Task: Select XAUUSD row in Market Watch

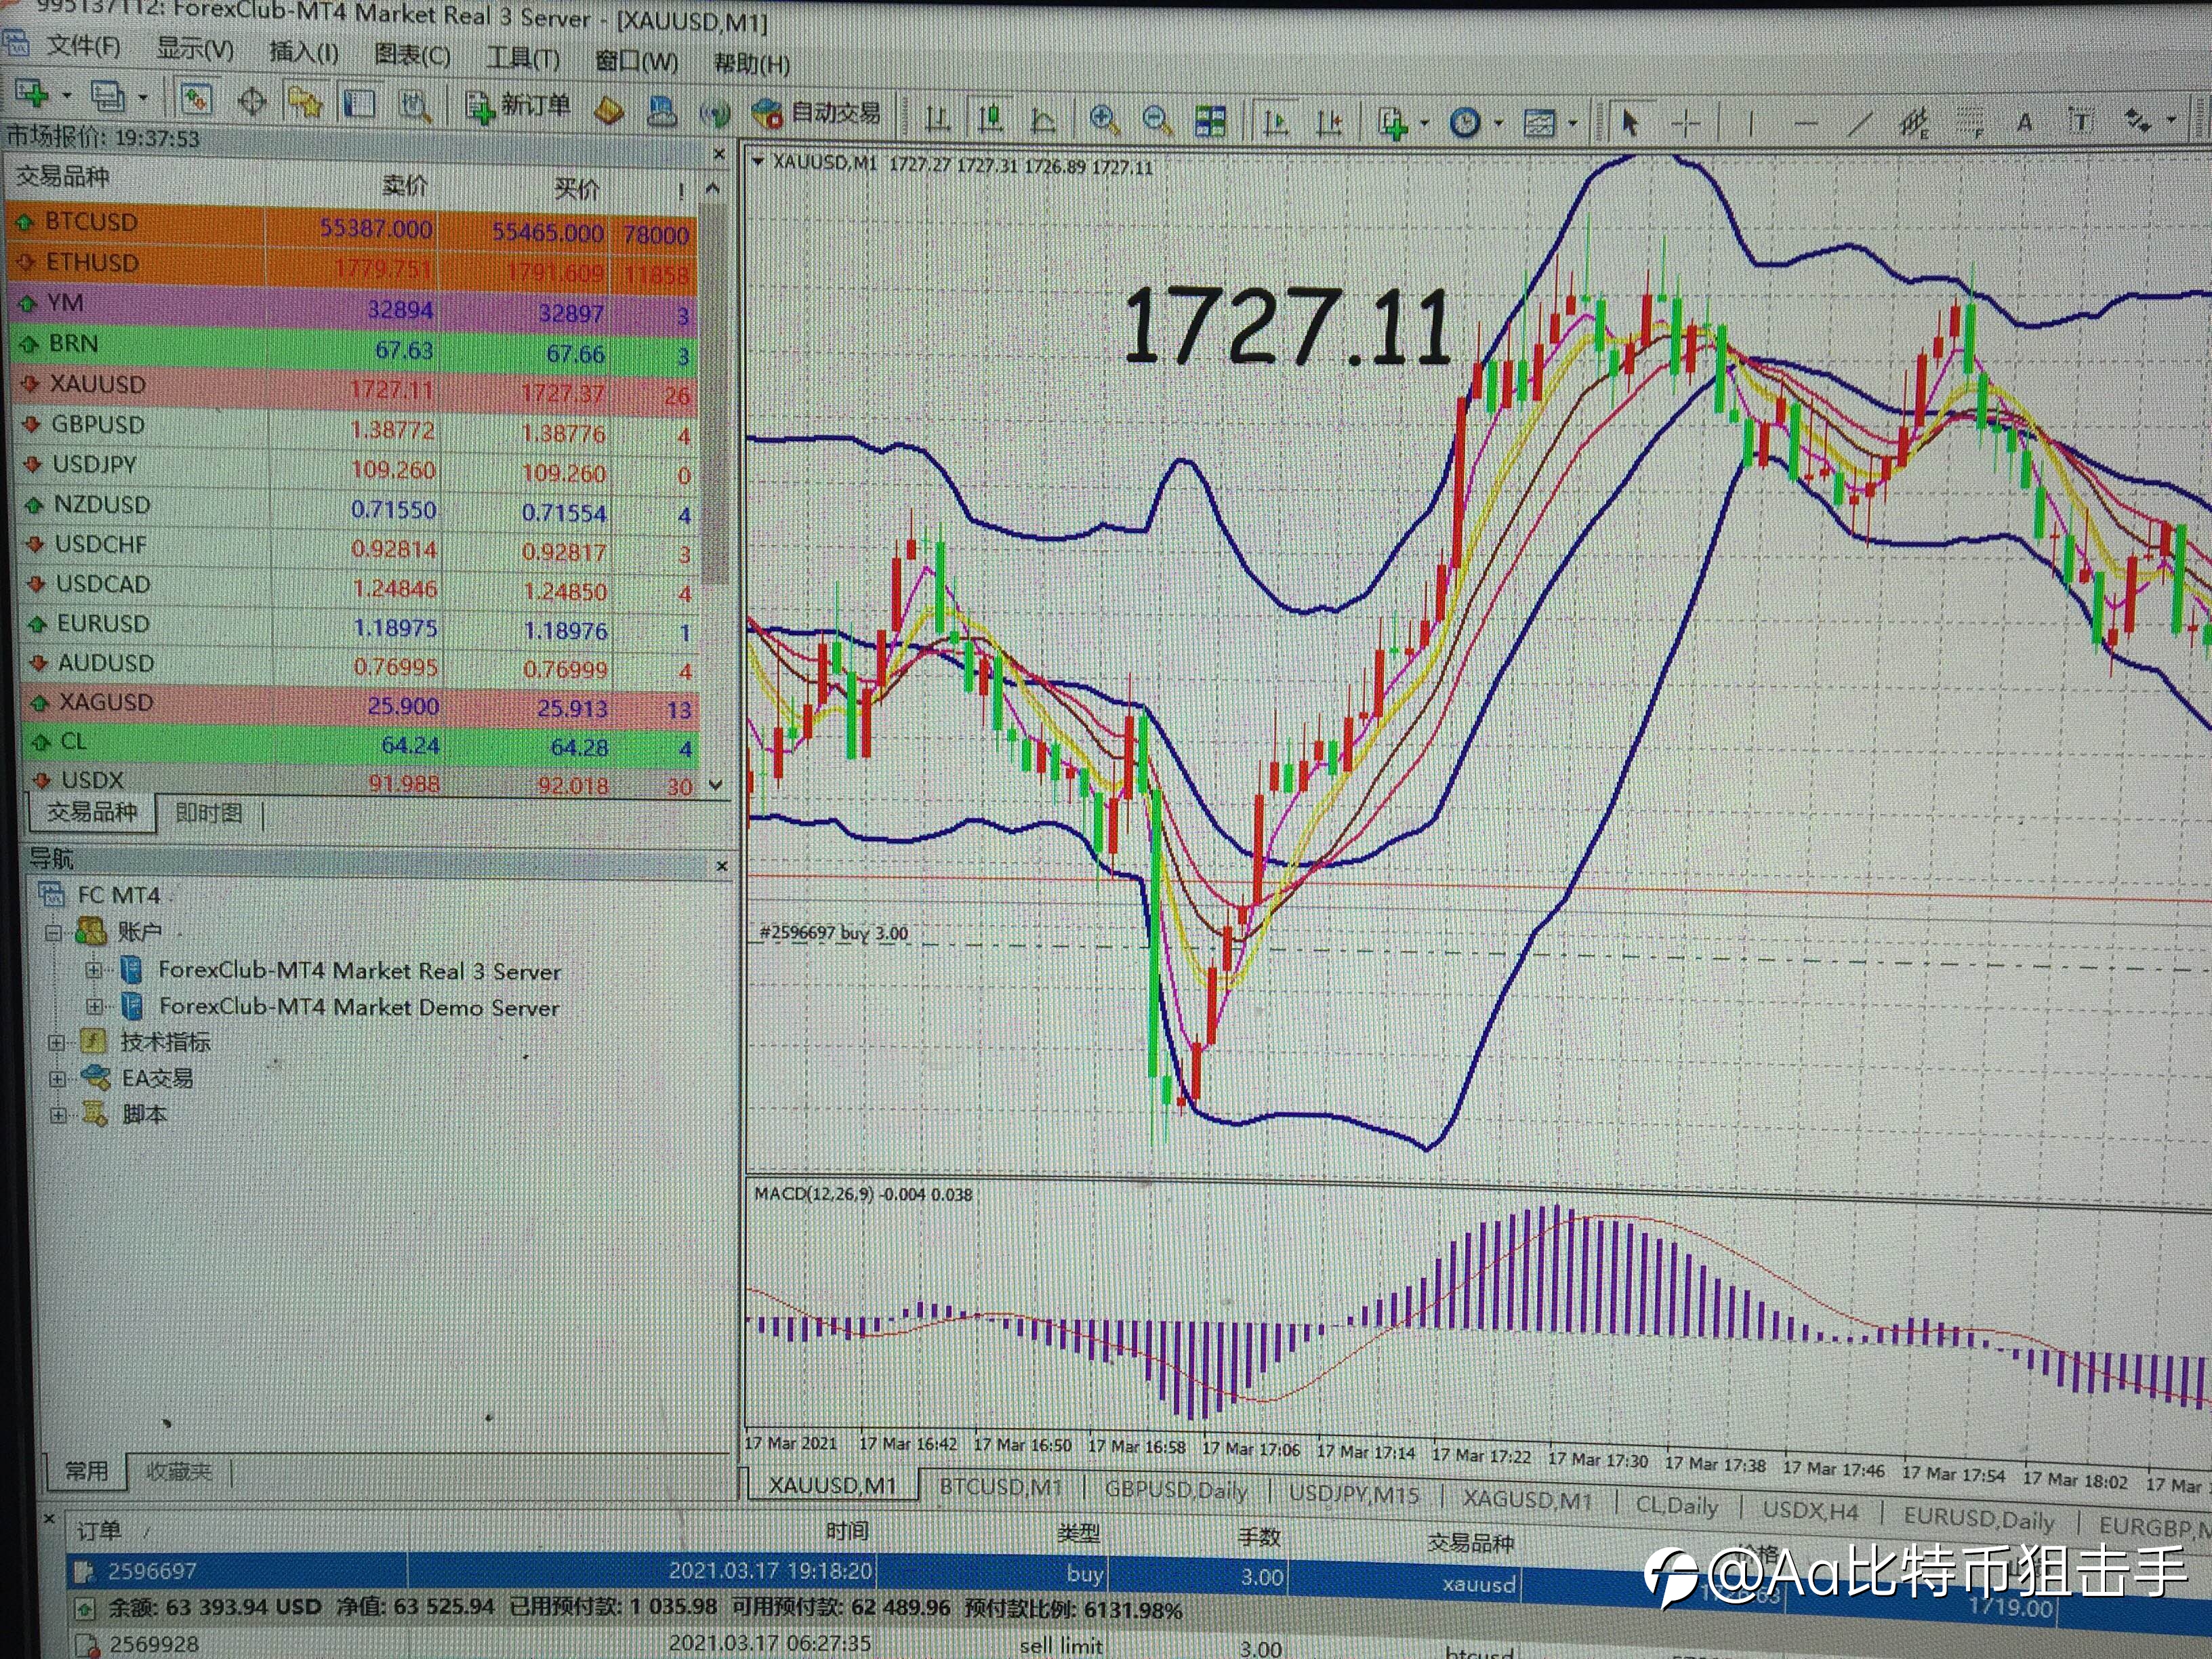Action: click(355, 388)
